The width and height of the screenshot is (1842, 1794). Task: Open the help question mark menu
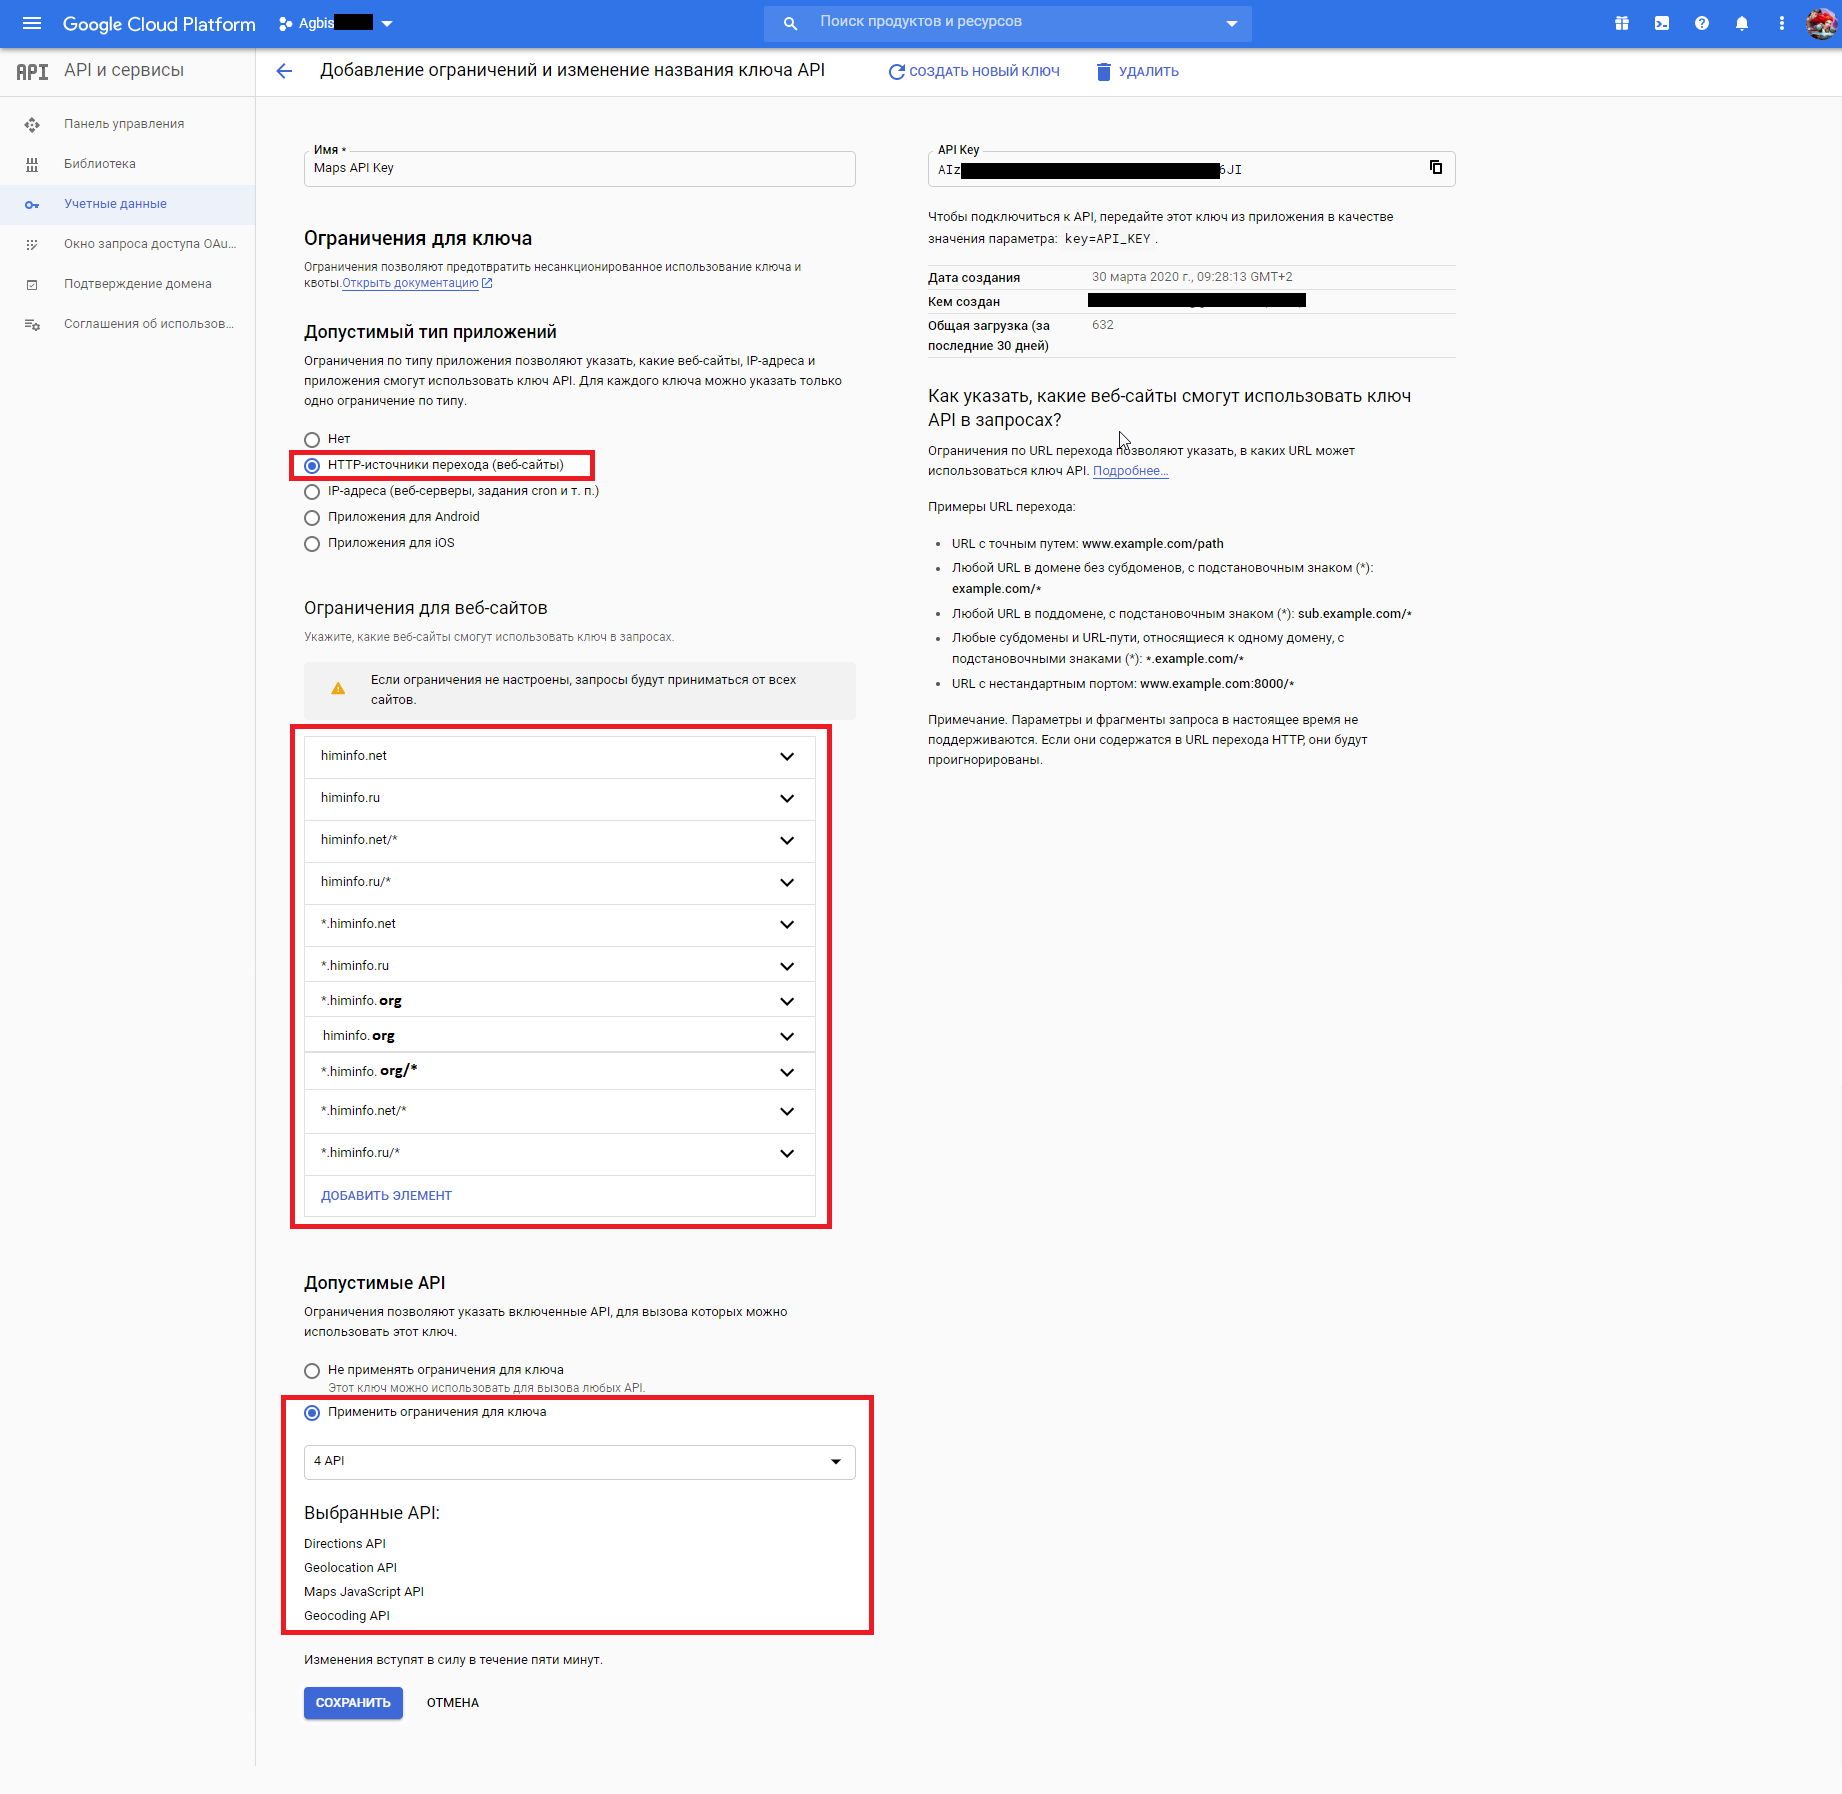click(x=1701, y=23)
